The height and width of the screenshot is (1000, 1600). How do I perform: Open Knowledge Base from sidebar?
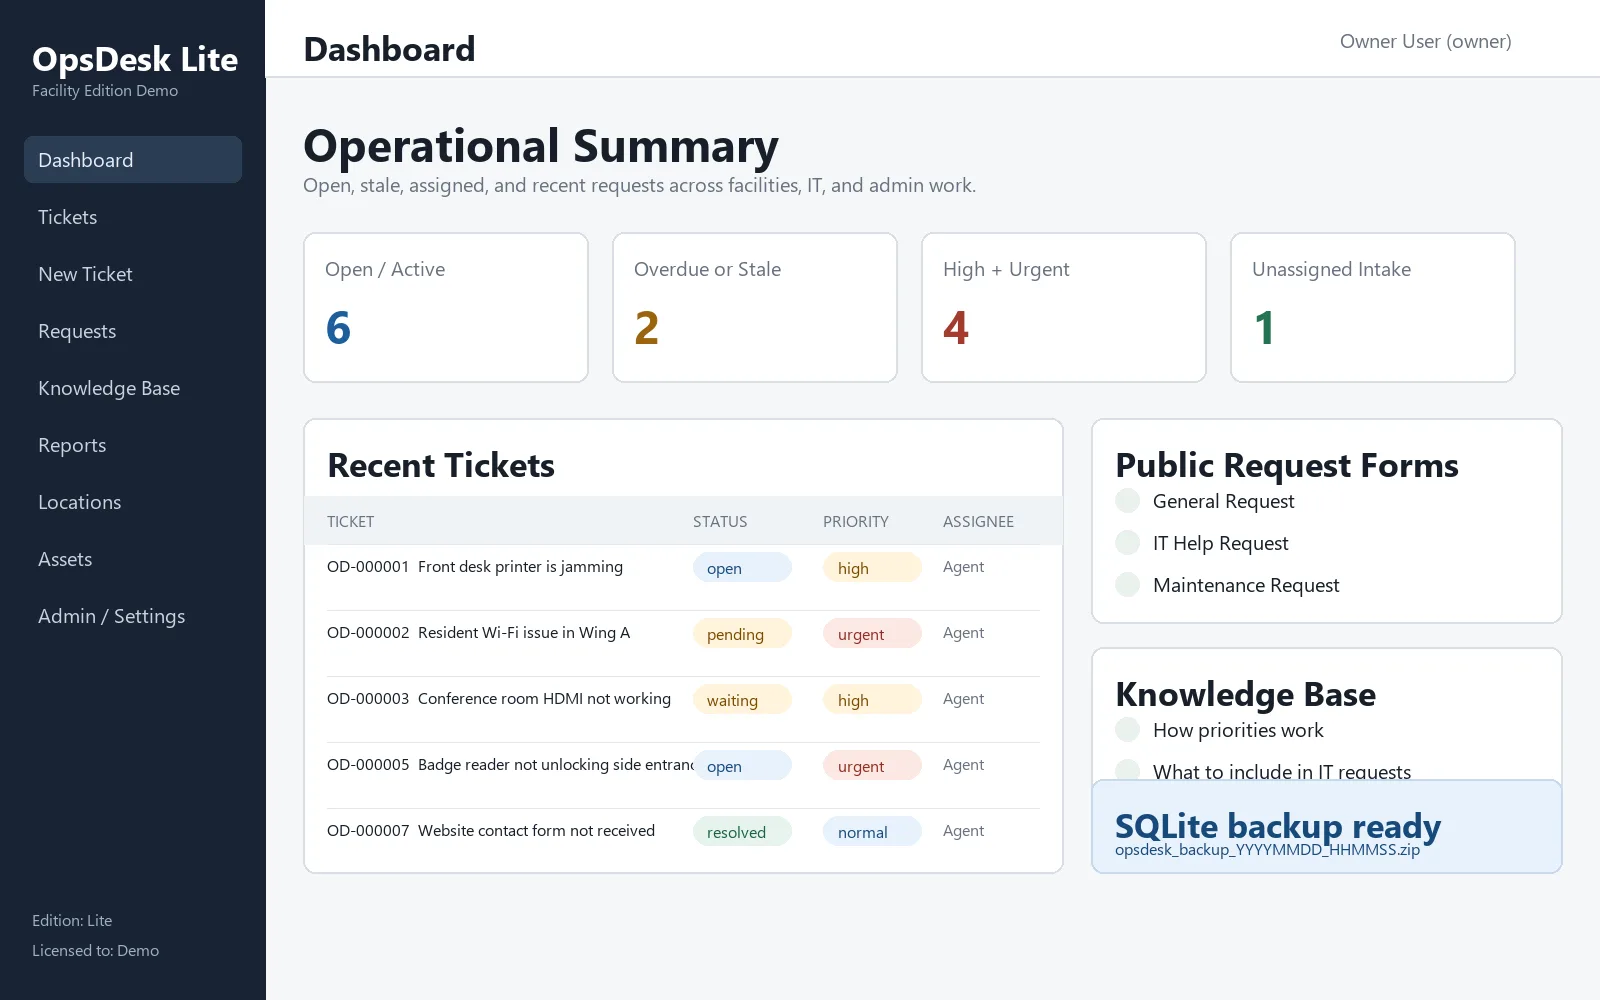(x=133, y=388)
